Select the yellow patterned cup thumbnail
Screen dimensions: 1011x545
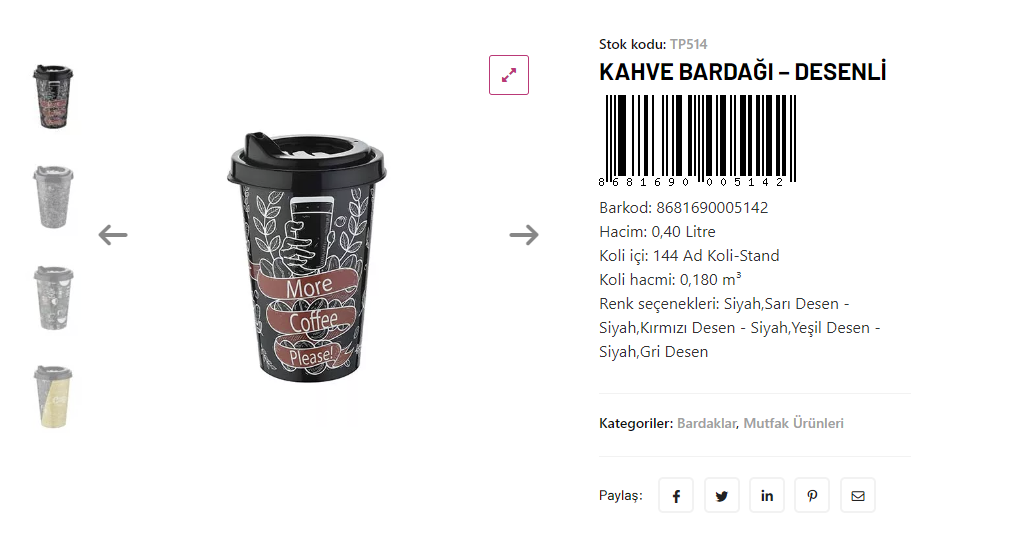(53, 397)
